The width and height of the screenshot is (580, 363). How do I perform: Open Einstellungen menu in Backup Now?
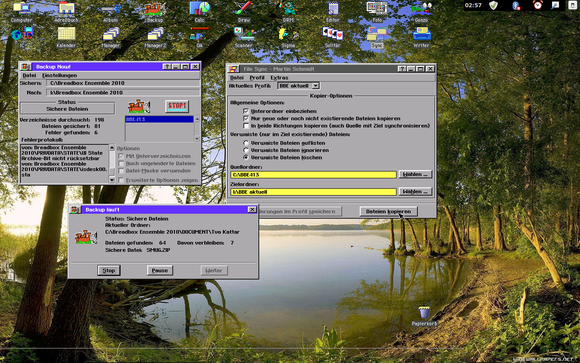point(60,75)
